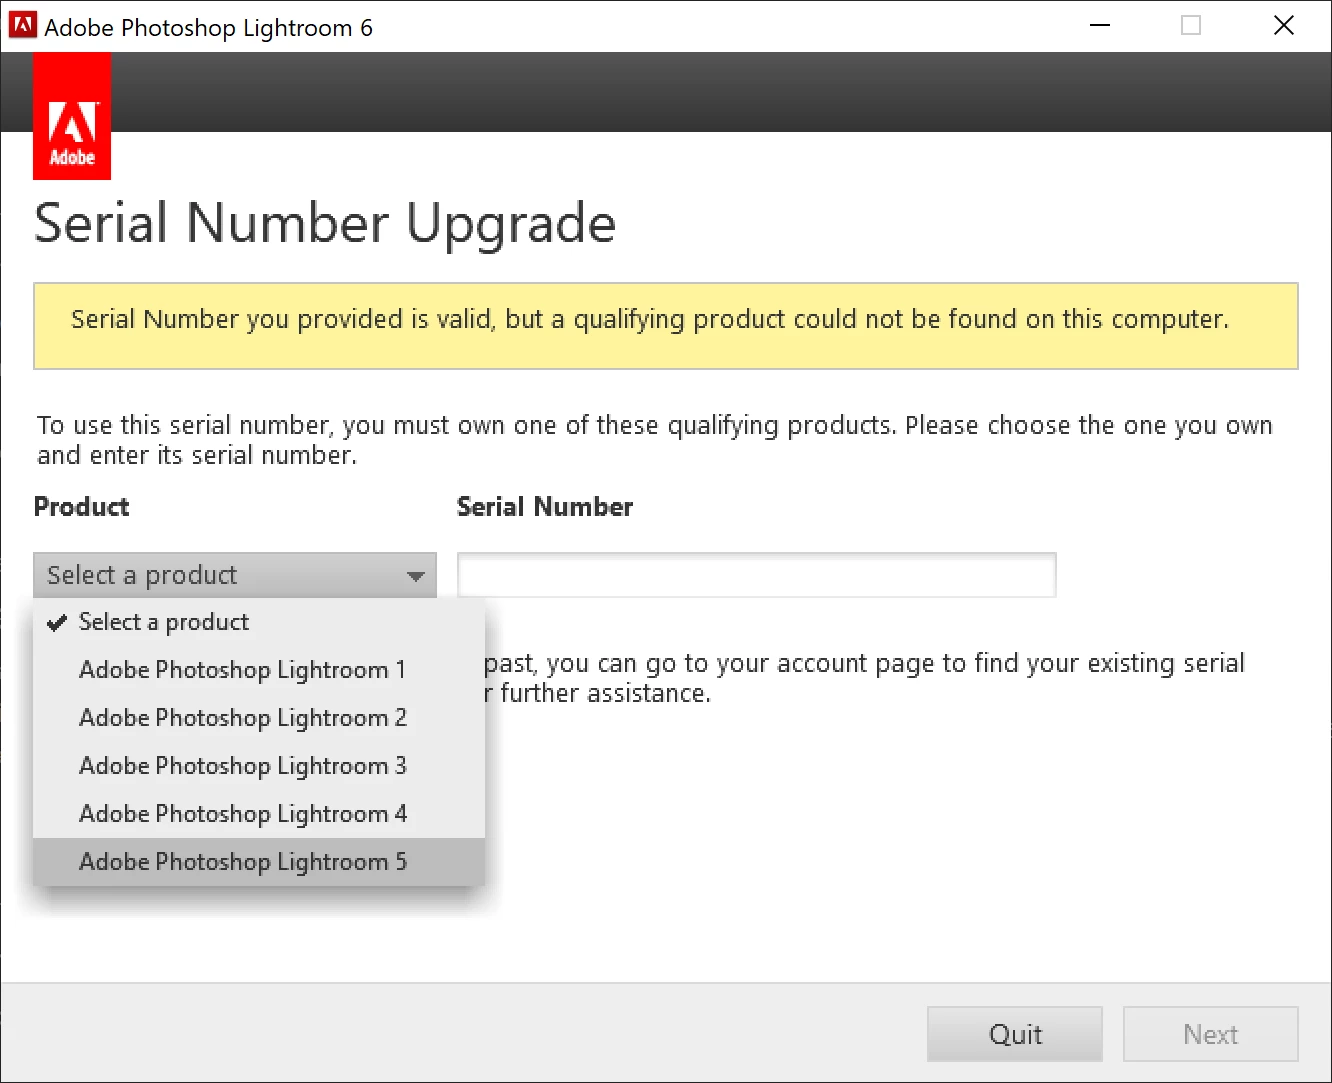Select Adobe Photoshop Lightroom 3
Viewport: 1332px width, 1083px height.
coord(259,766)
